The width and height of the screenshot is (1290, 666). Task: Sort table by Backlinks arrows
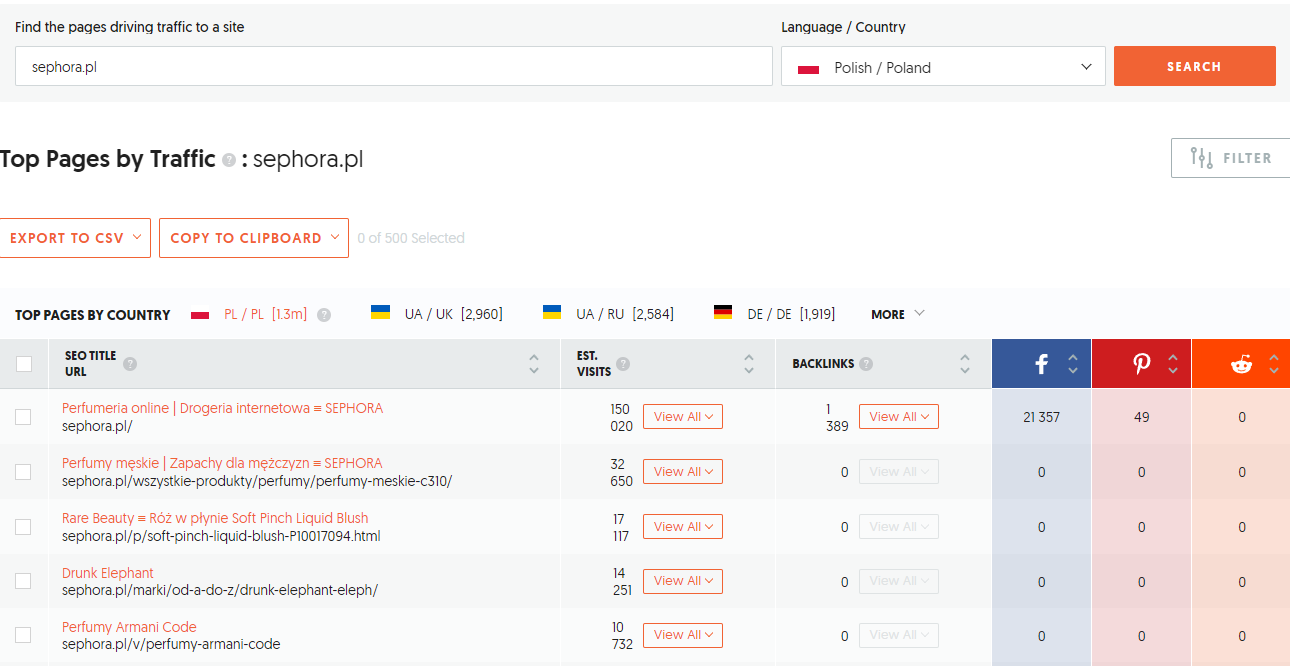[x=965, y=364]
